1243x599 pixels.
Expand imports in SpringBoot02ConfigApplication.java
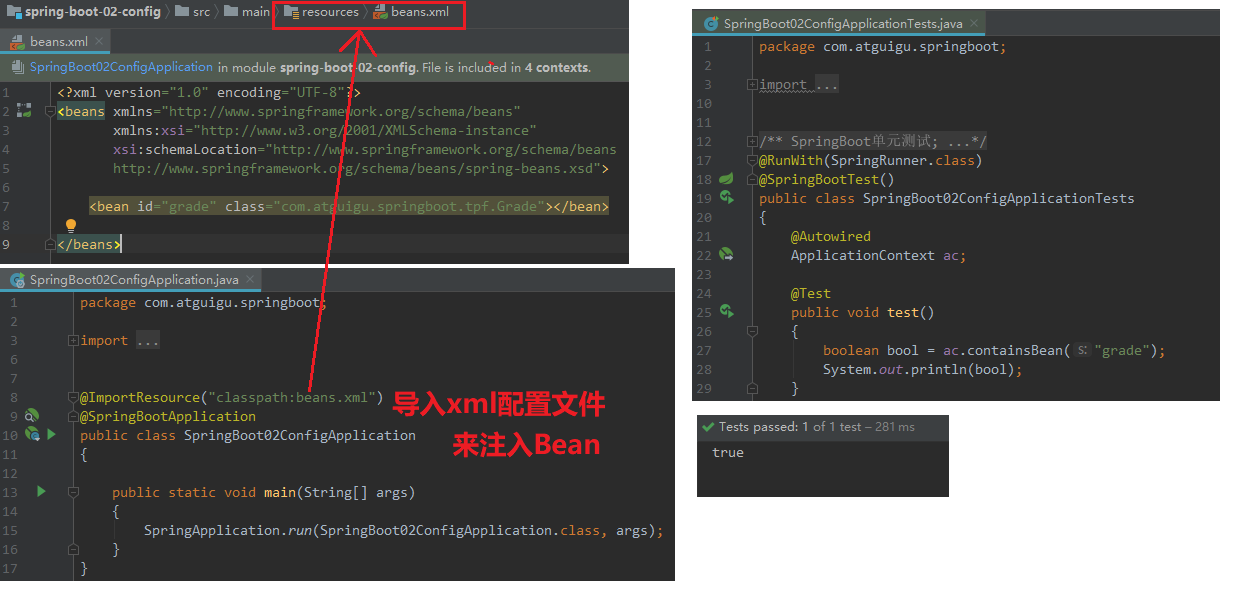pyautogui.click(x=73, y=341)
